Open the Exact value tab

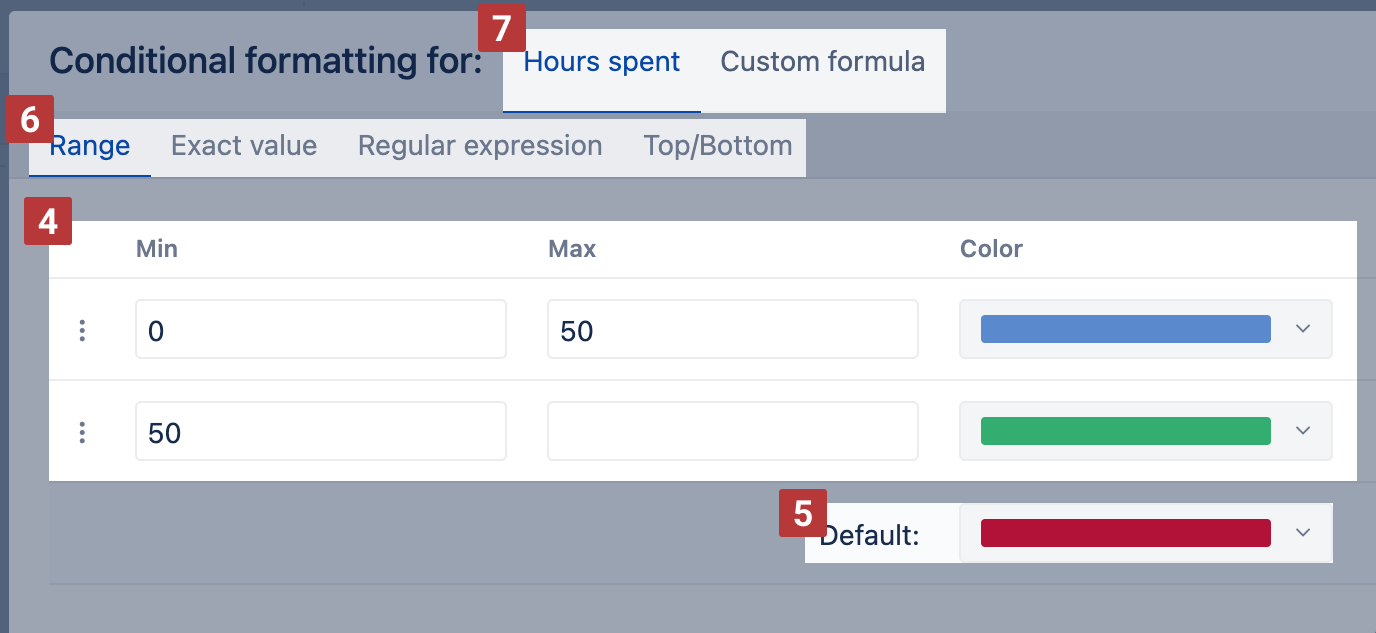244,146
